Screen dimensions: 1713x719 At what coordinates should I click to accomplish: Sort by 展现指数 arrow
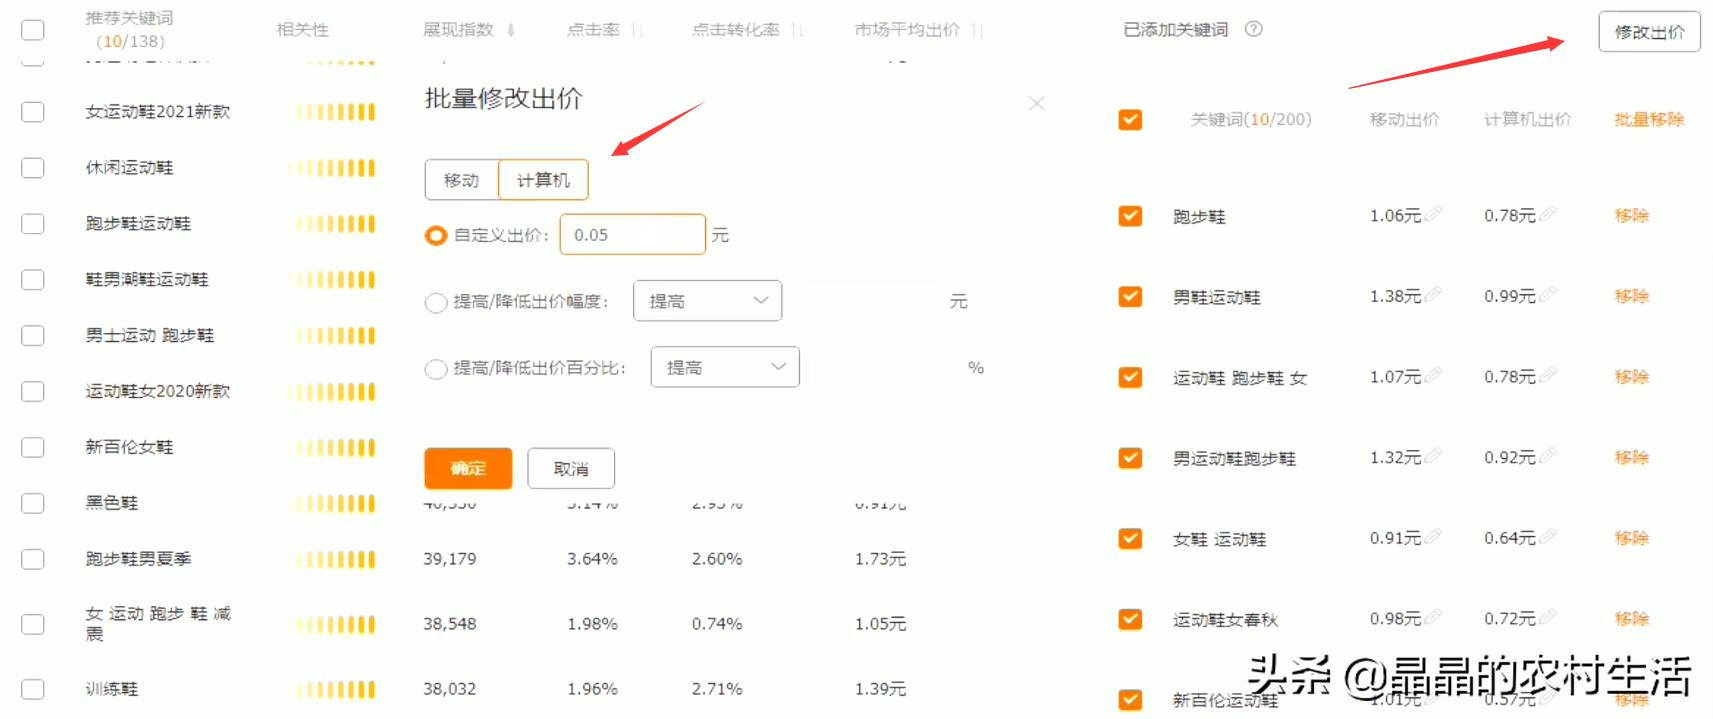click(511, 30)
